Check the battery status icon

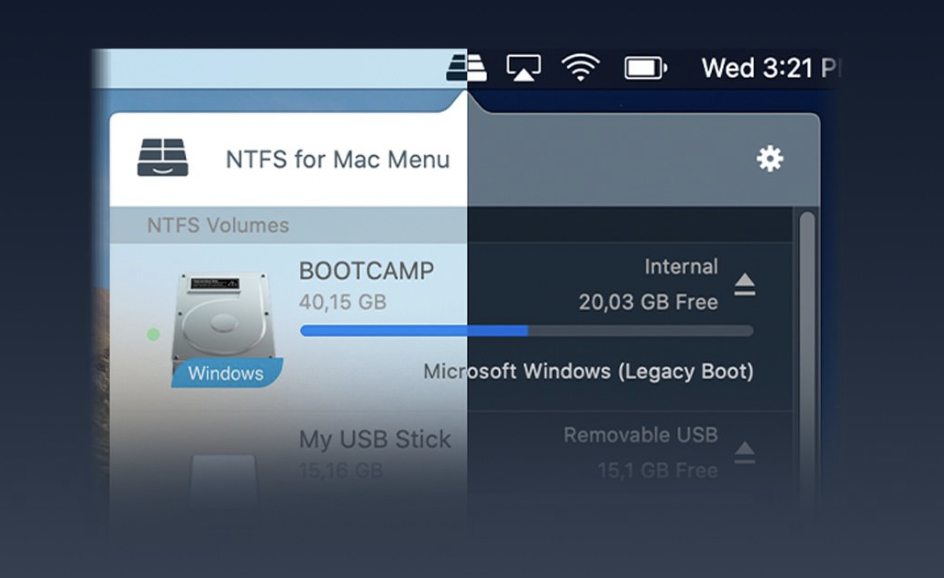(x=645, y=68)
